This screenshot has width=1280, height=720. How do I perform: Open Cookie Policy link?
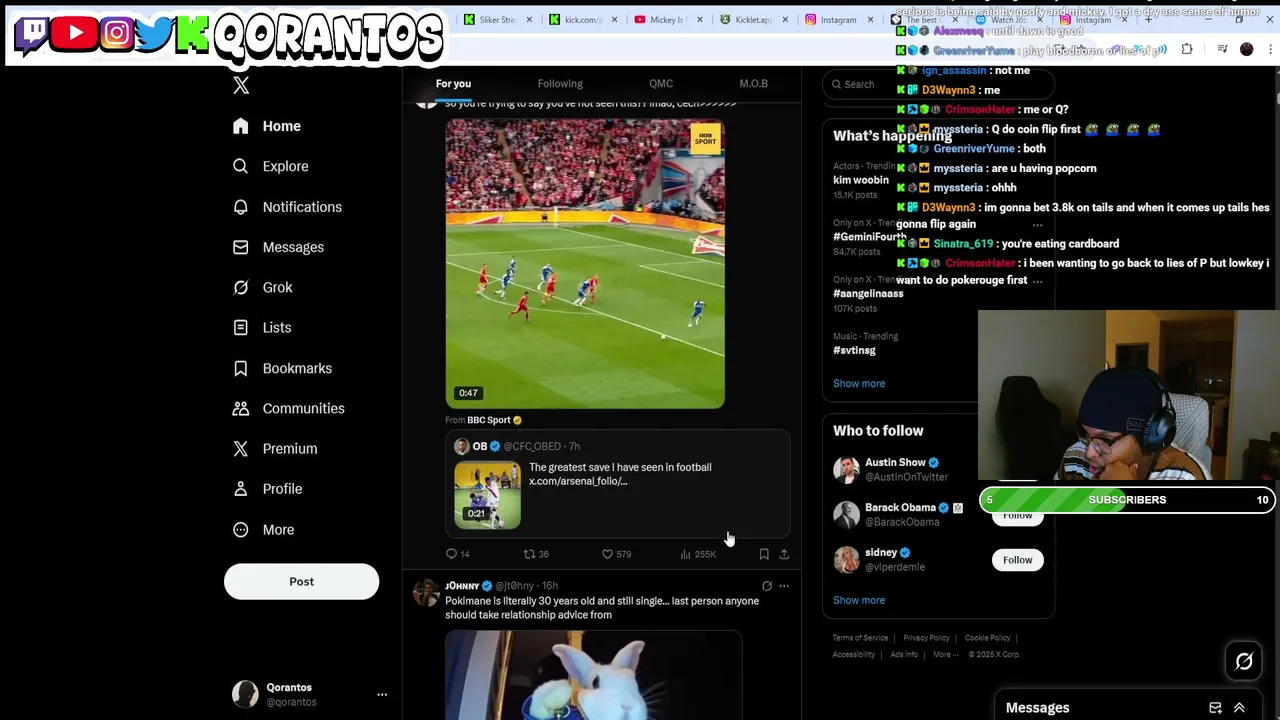tap(987, 638)
